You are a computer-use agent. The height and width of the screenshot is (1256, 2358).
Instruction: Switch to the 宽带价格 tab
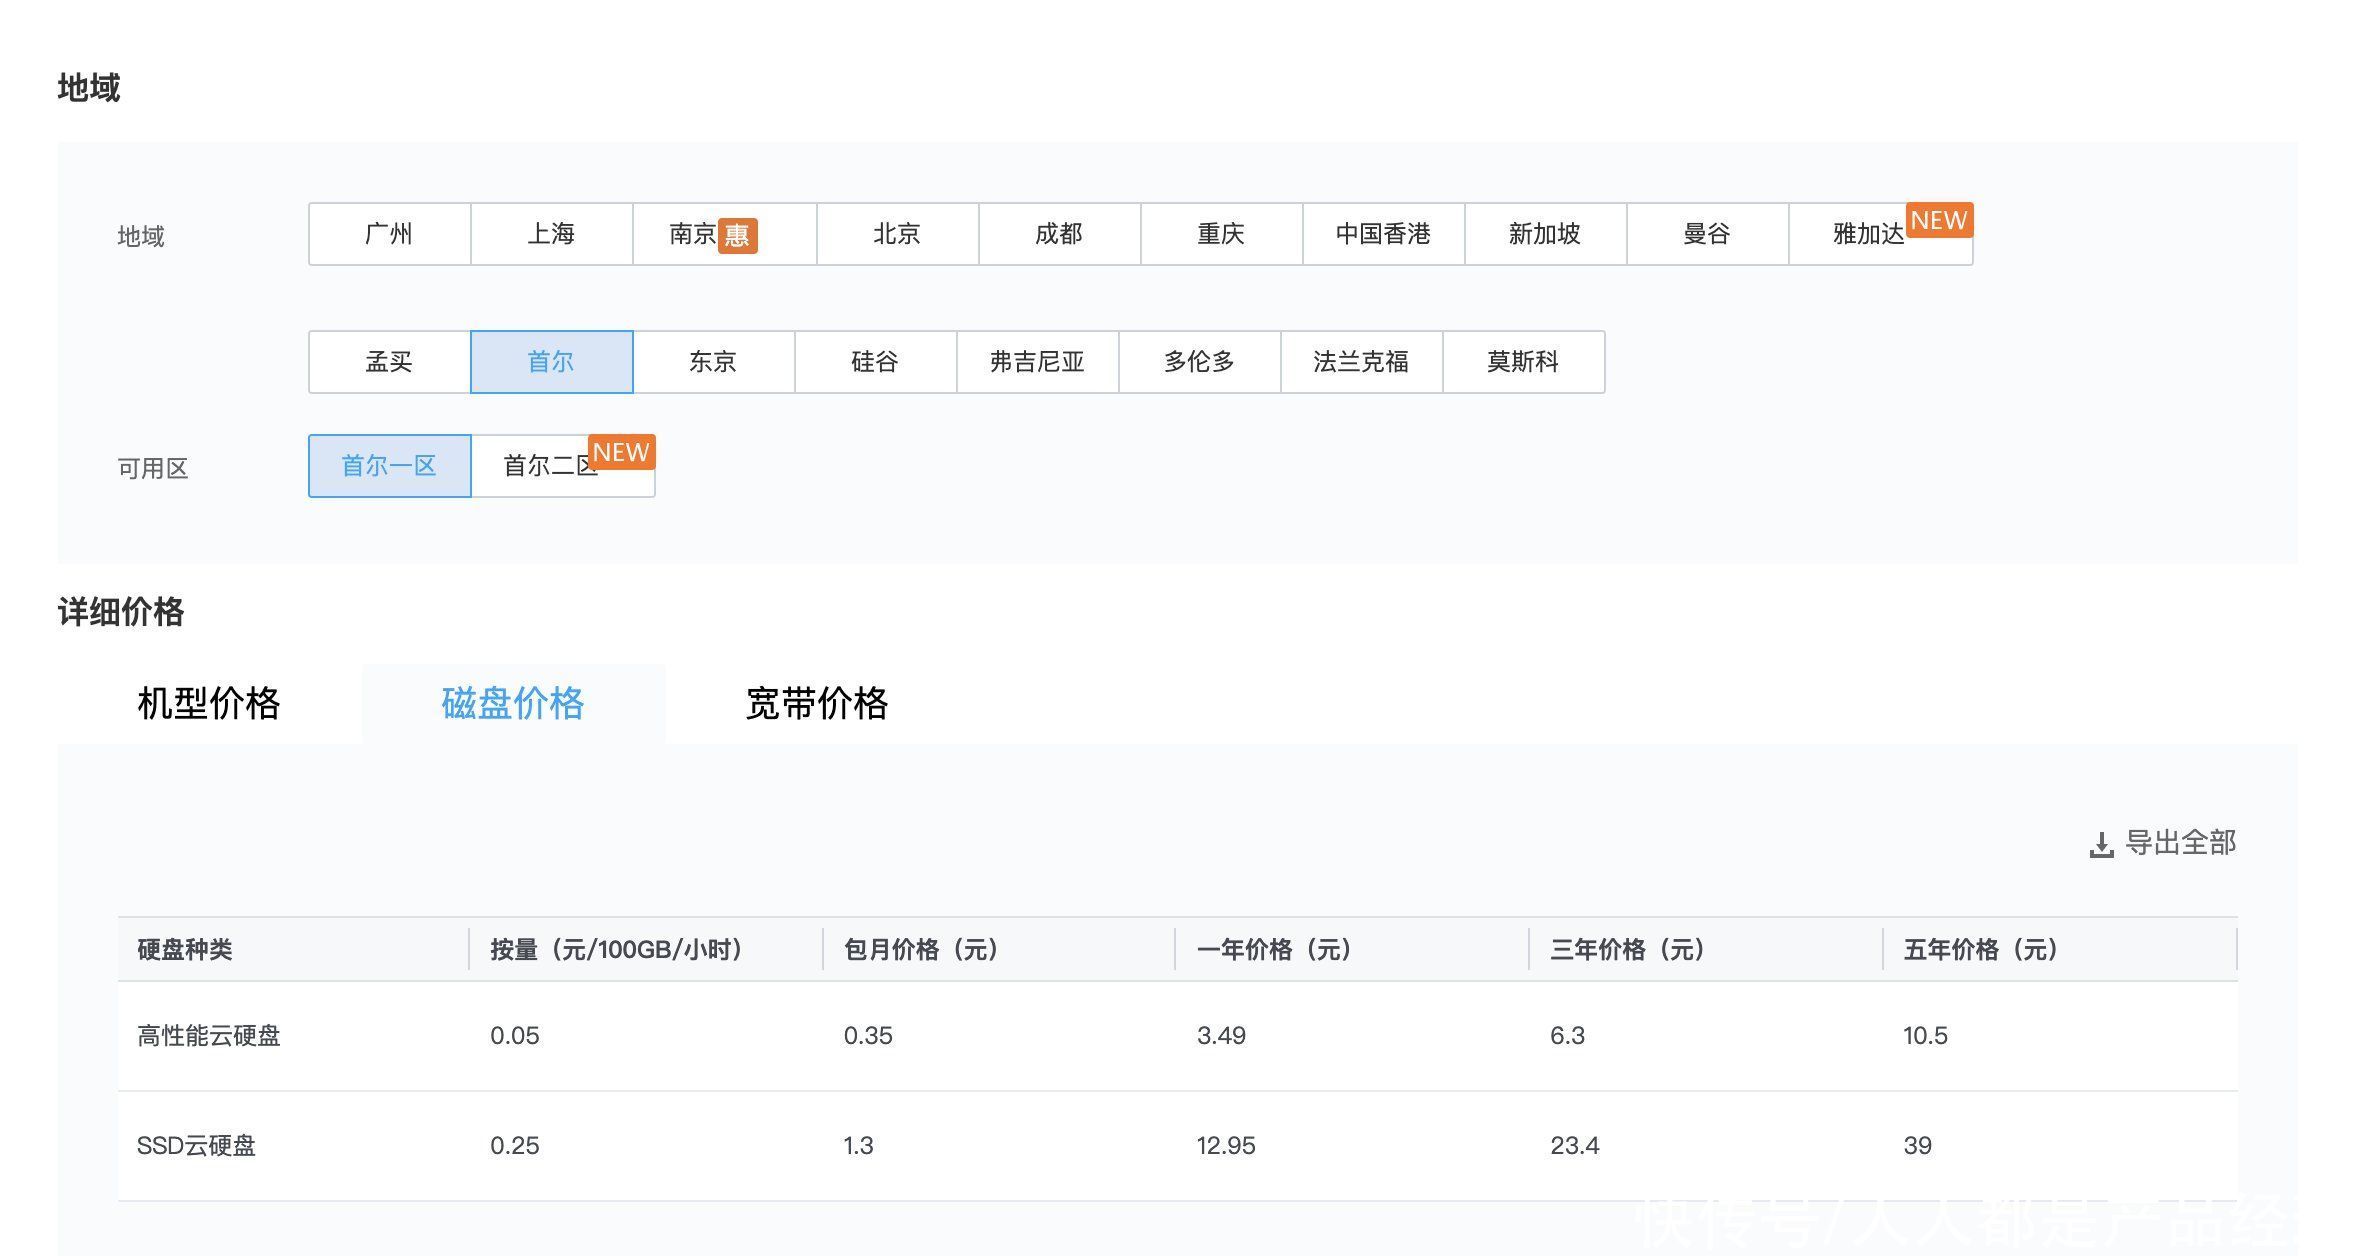[x=817, y=703]
